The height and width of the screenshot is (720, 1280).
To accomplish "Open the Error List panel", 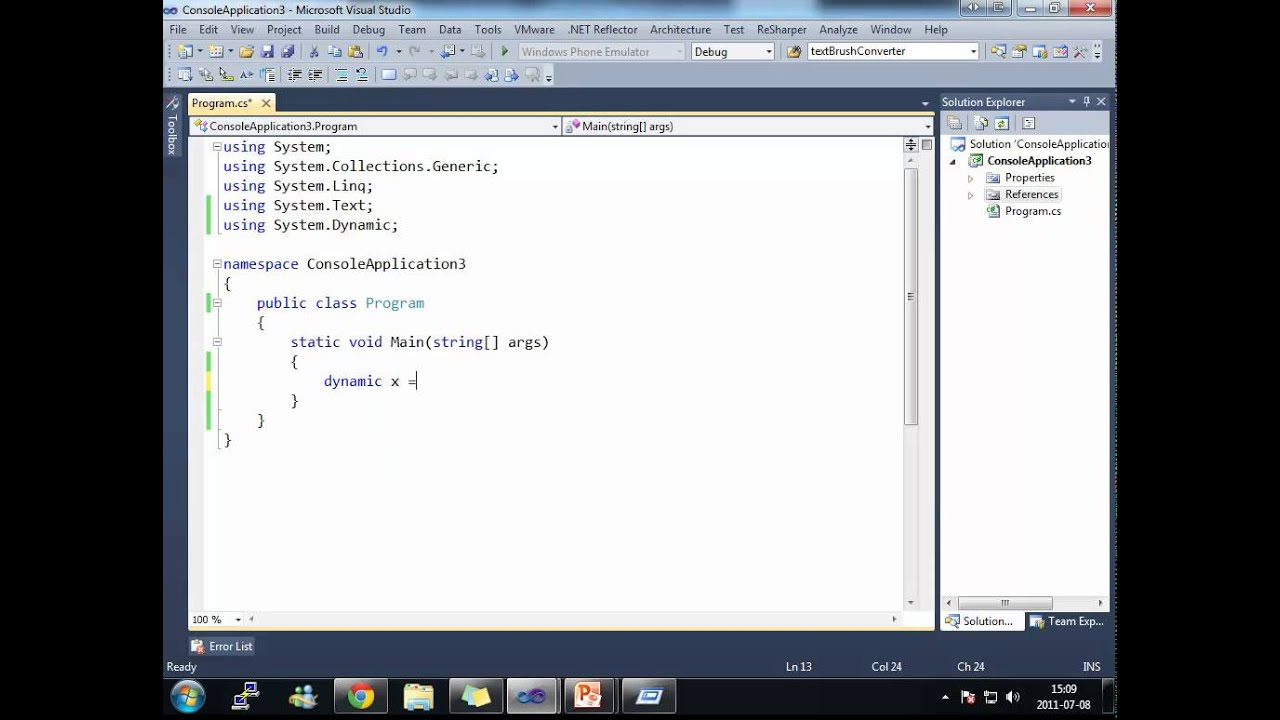I will [x=222, y=647].
